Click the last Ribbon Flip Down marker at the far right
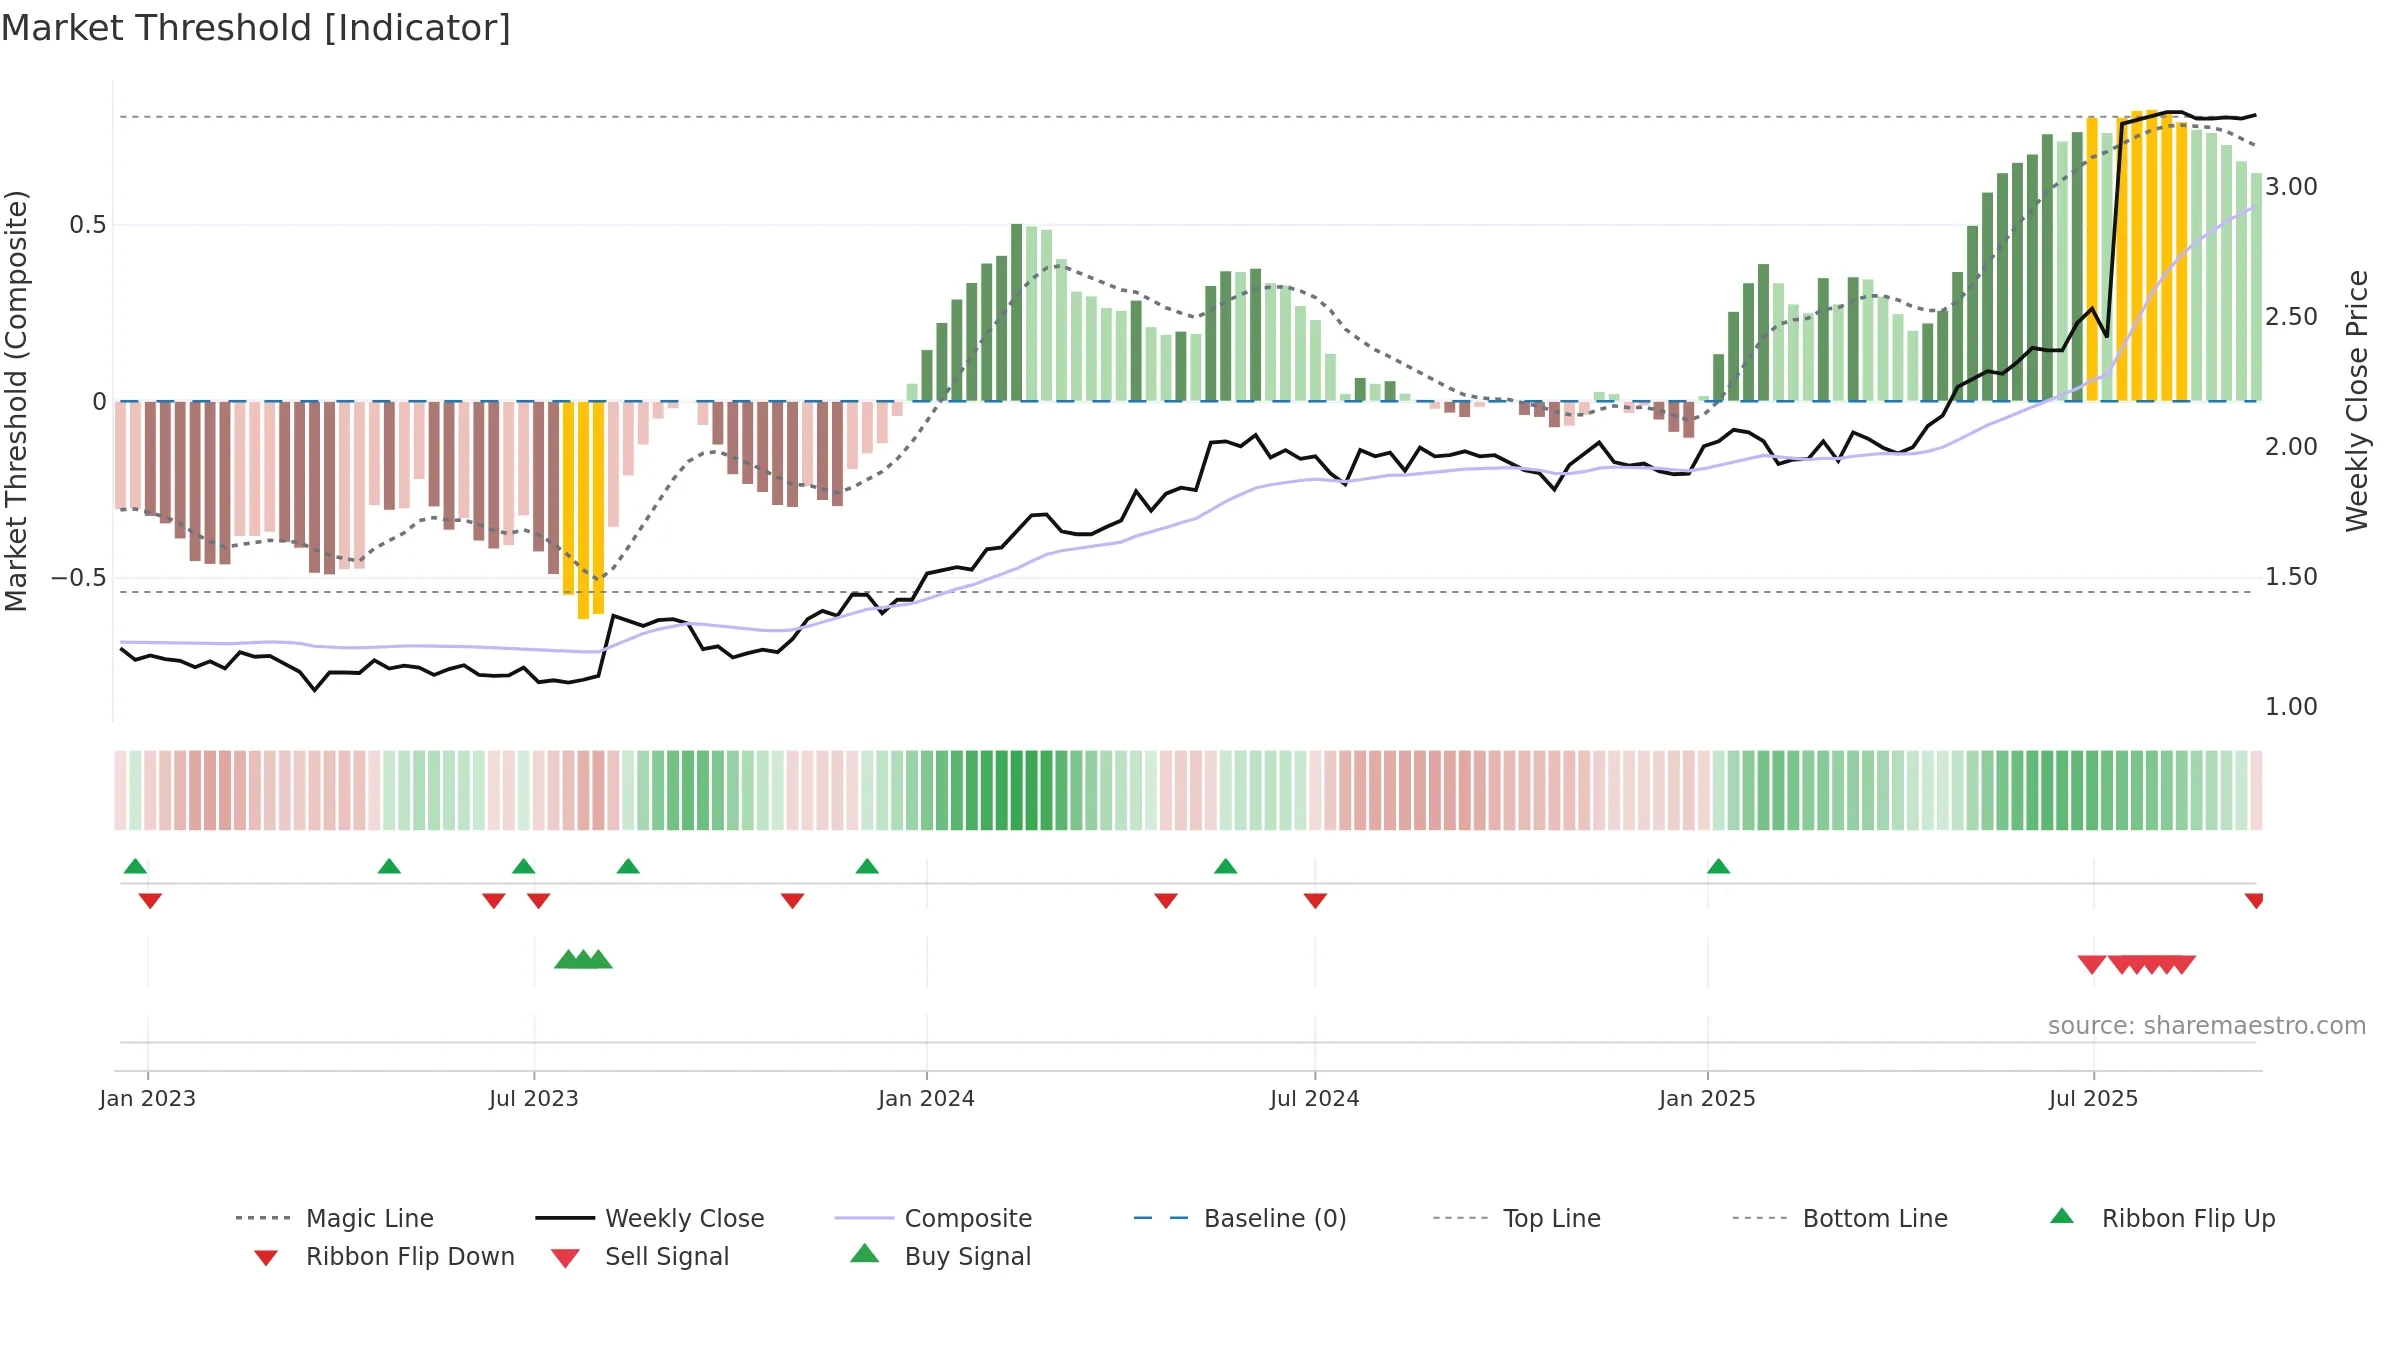The image size is (2400, 1350). pos(2254,901)
